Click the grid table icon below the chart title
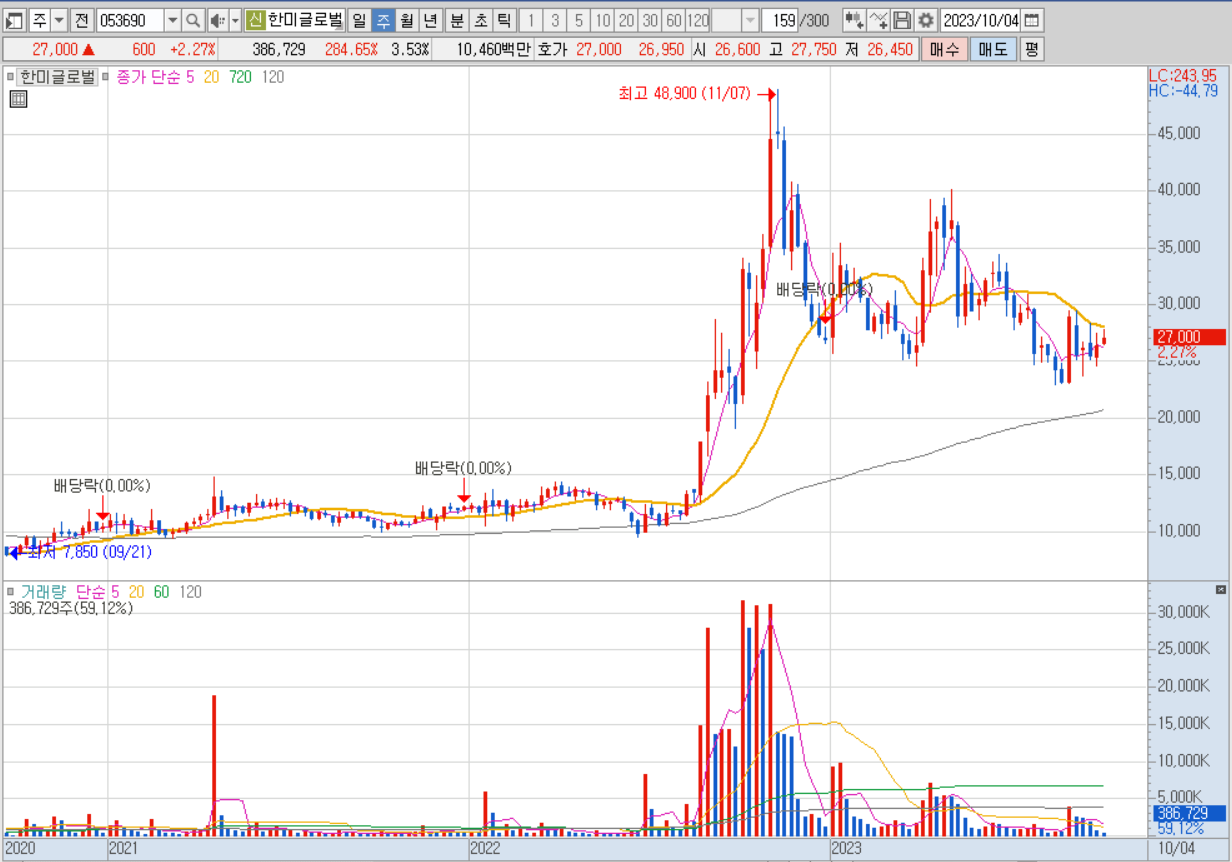 (18, 98)
